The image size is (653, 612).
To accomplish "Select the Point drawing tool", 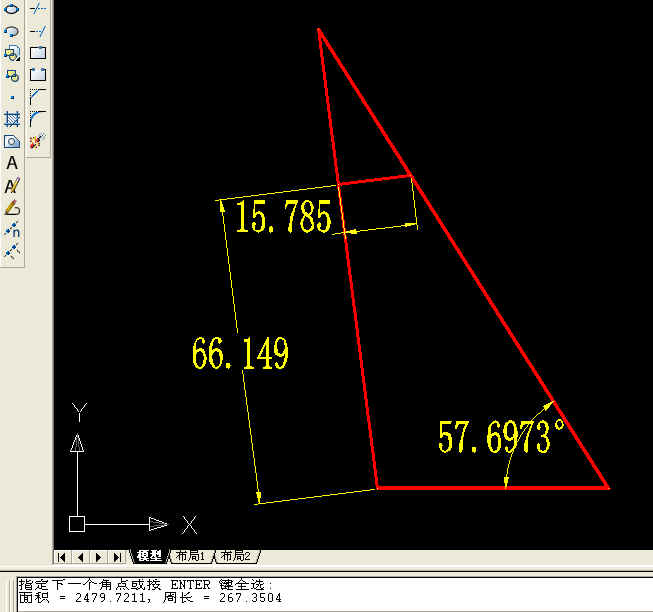I will pyautogui.click(x=12, y=98).
